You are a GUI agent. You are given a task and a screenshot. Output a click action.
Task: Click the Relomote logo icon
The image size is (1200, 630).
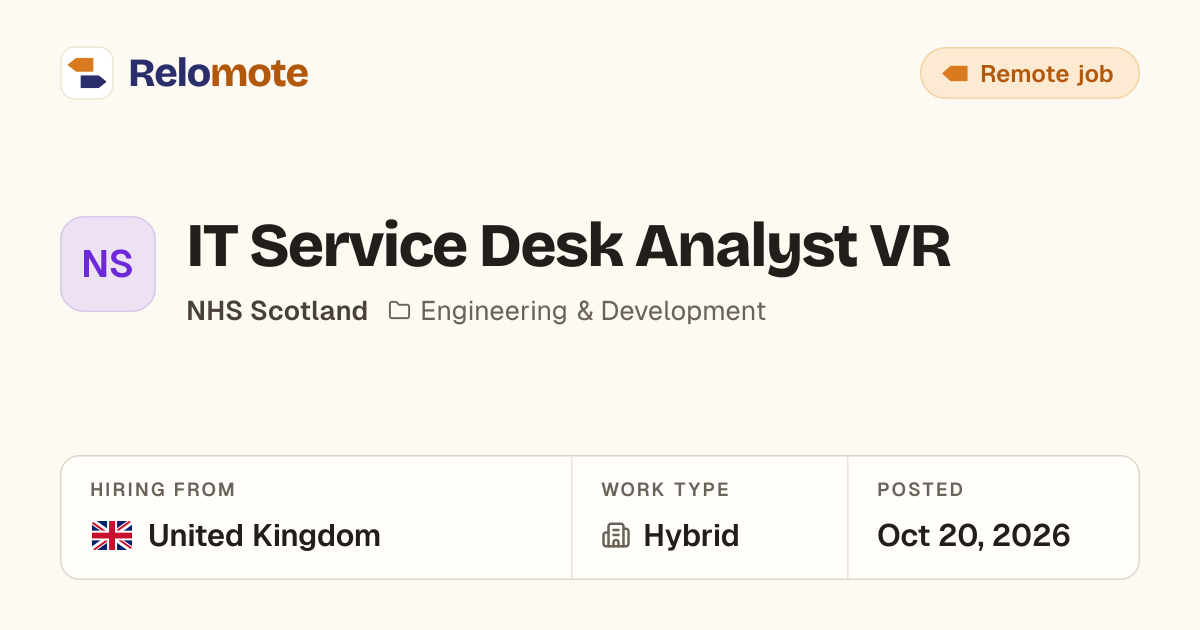[x=87, y=73]
